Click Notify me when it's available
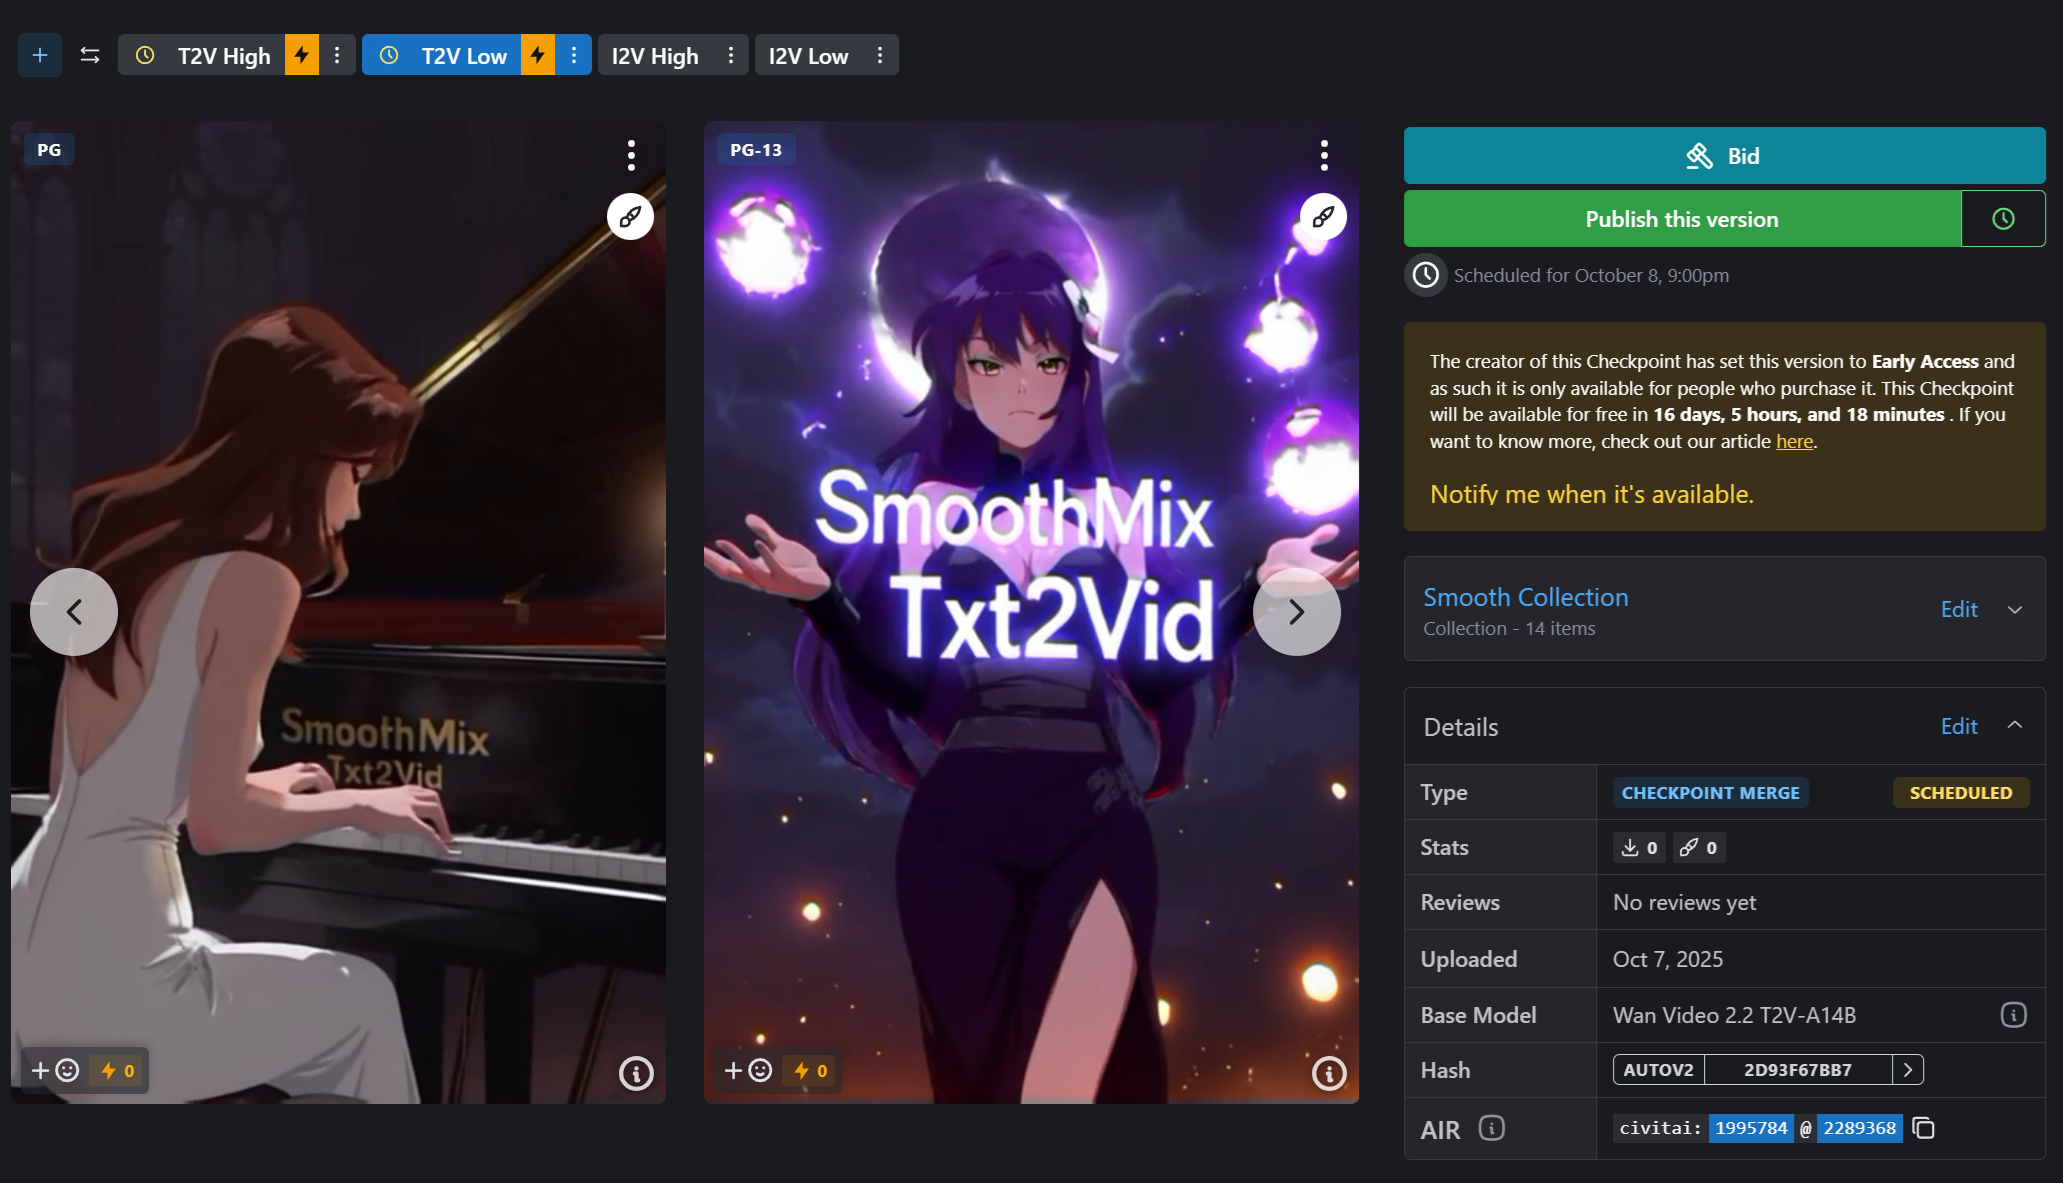This screenshot has width=2063, height=1183. coord(1591,494)
